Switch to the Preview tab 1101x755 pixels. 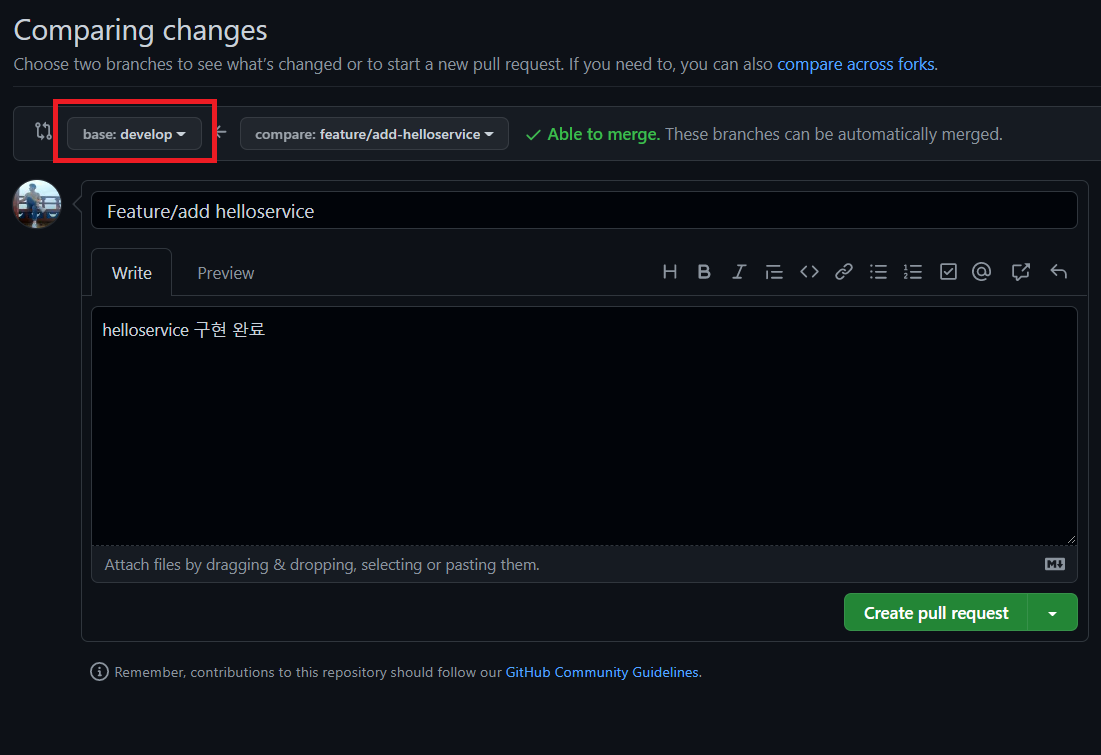click(x=225, y=273)
